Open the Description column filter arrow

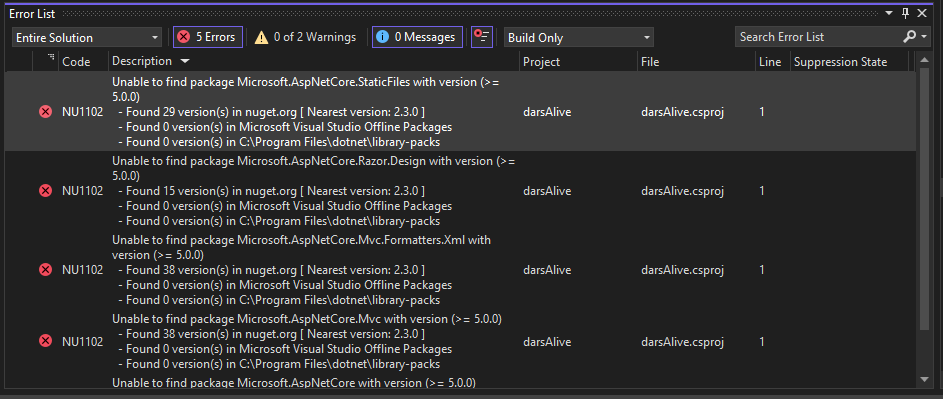[185, 62]
